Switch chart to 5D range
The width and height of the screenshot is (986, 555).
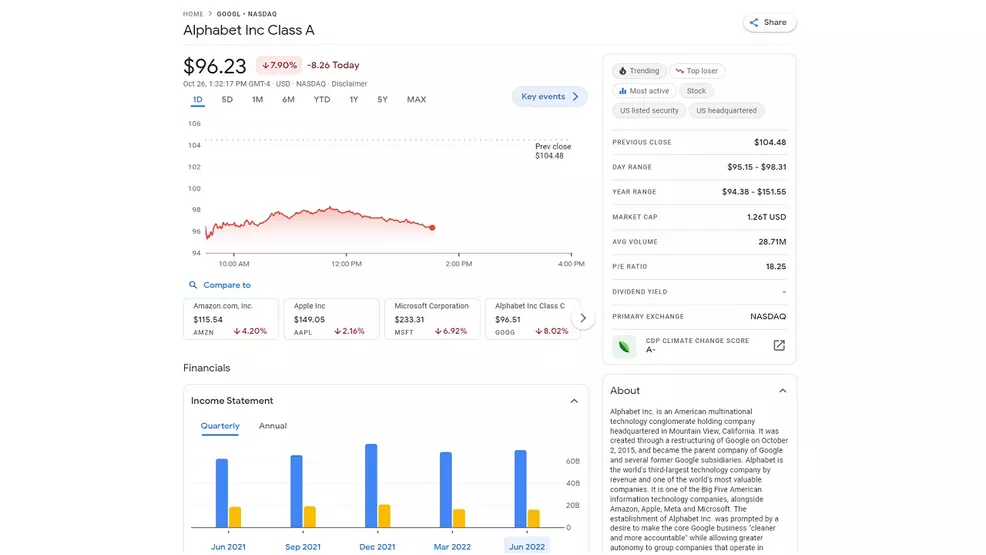(x=227, y=99)
